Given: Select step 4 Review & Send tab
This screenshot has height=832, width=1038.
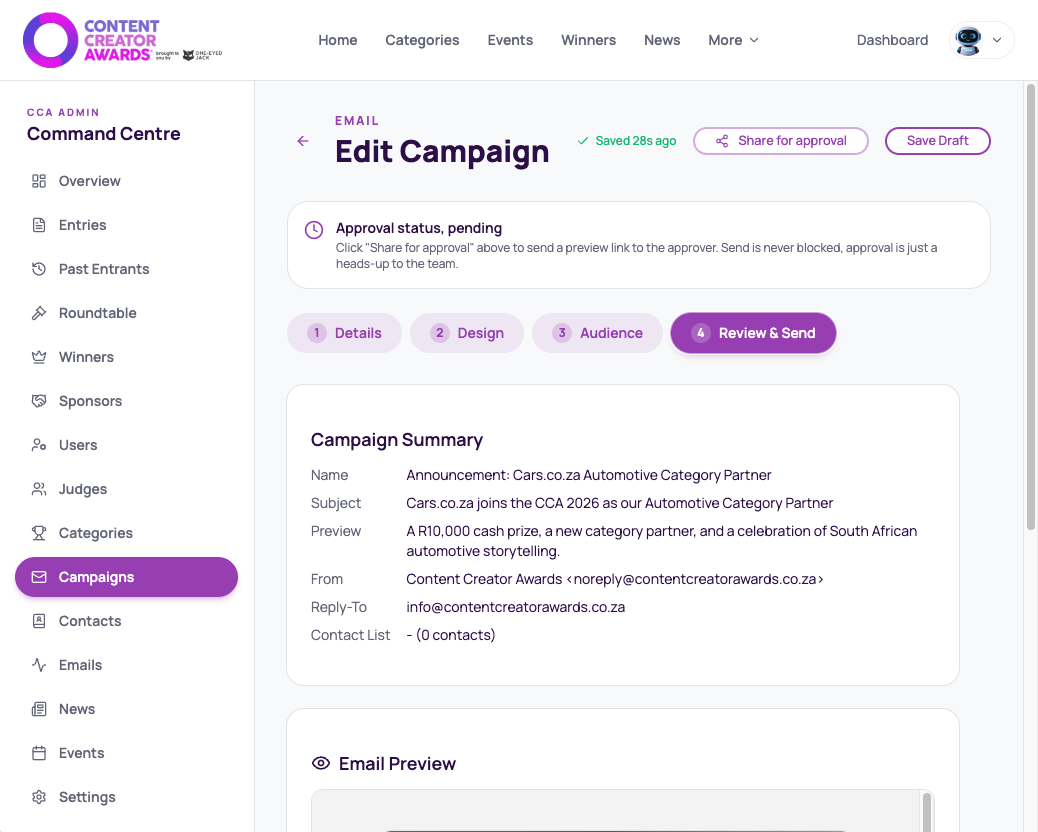Looking at the screenshot, I should pyautogui.click(x=753, y=333).
